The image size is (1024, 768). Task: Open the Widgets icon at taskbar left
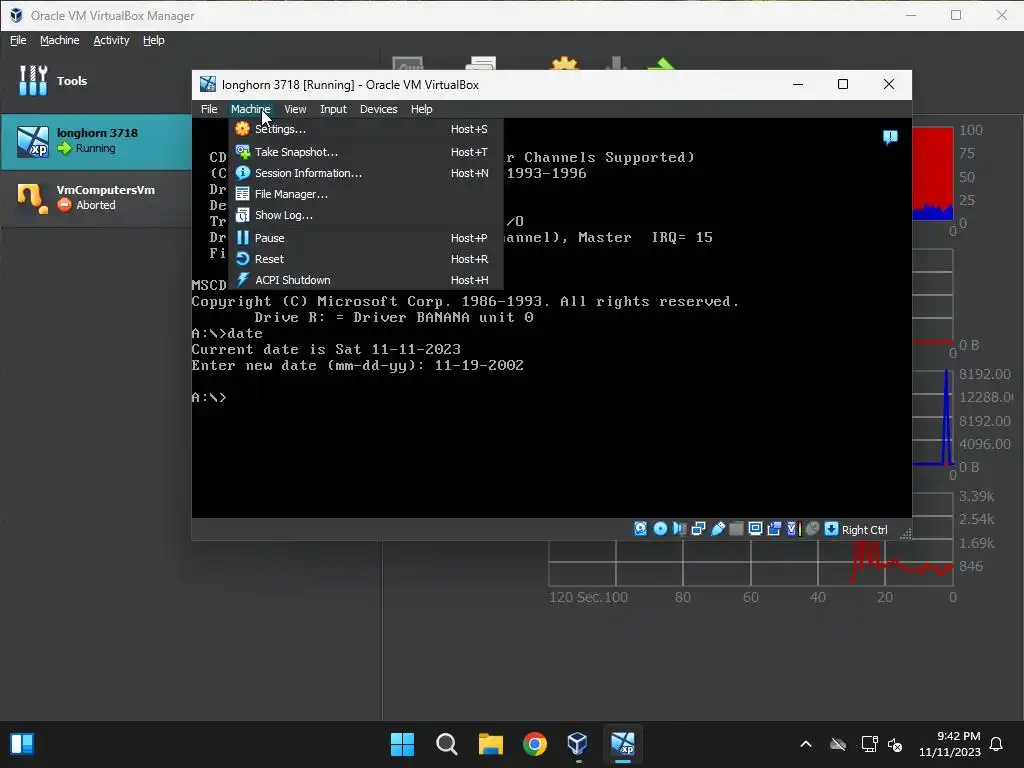[22, 744]
